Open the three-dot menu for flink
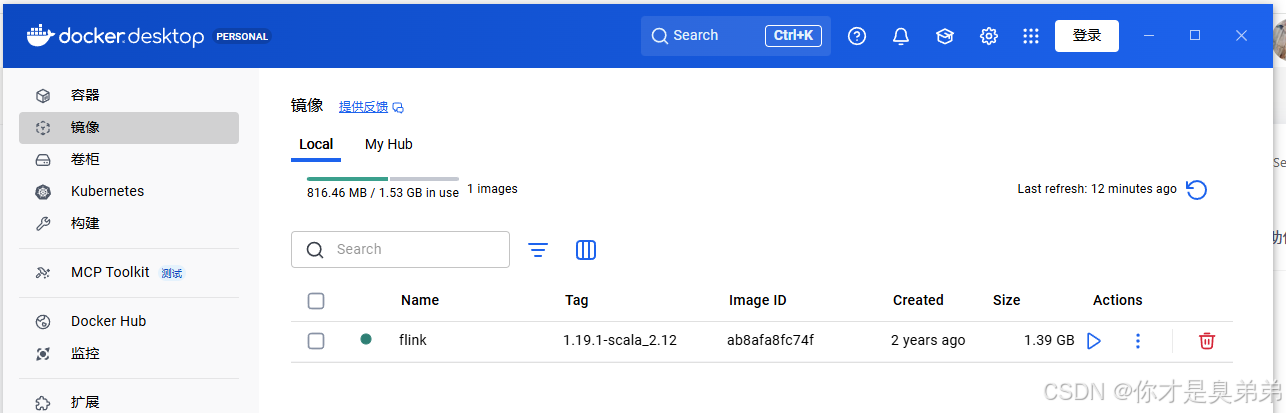Screen dimensions: 1286x413 tap(1137, 341)
